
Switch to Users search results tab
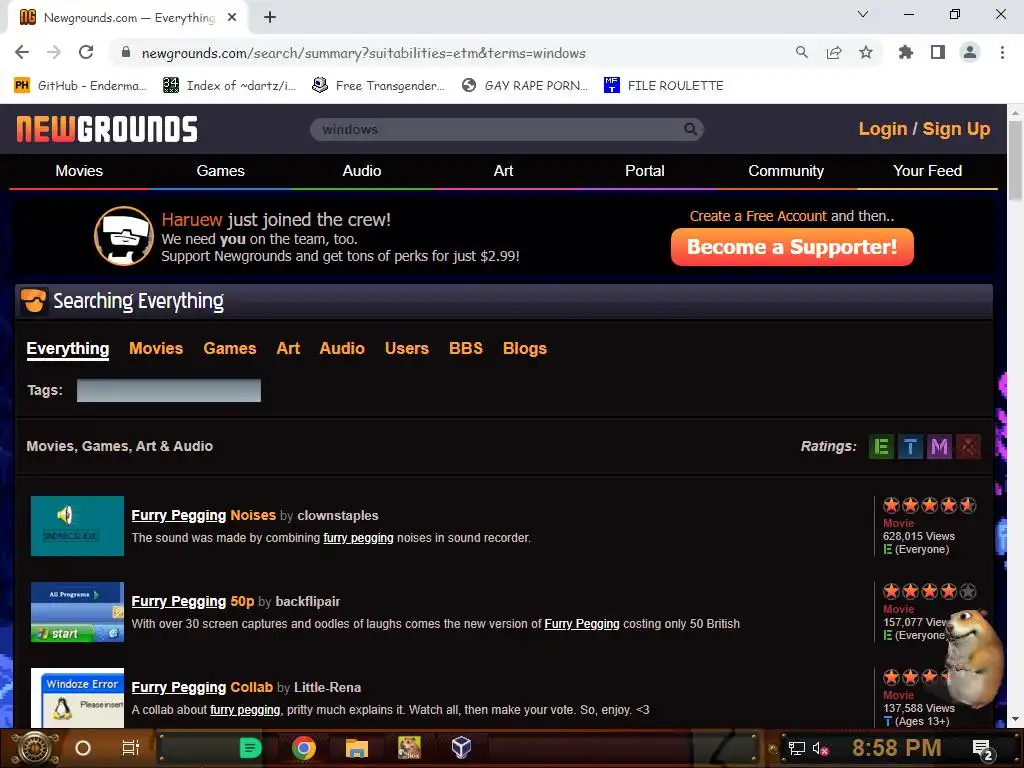coord(407,348)
